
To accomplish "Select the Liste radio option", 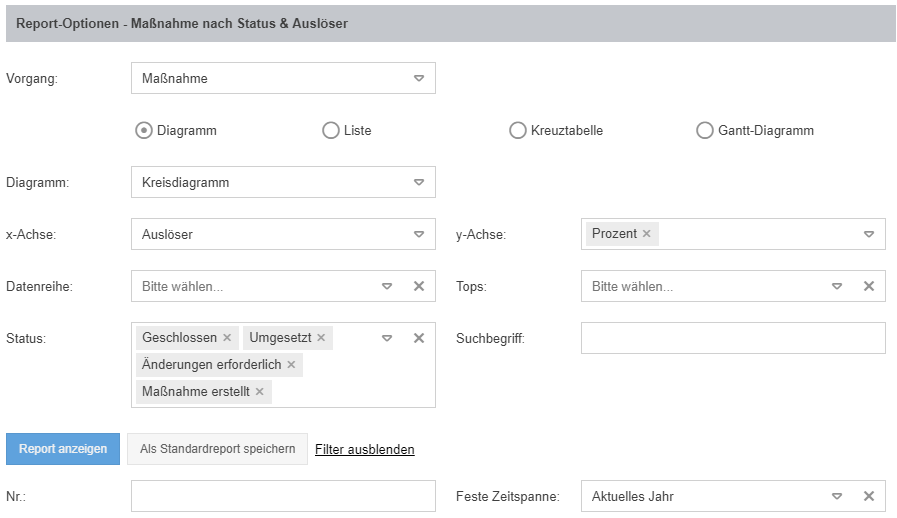I will click(x=331, y=130).
